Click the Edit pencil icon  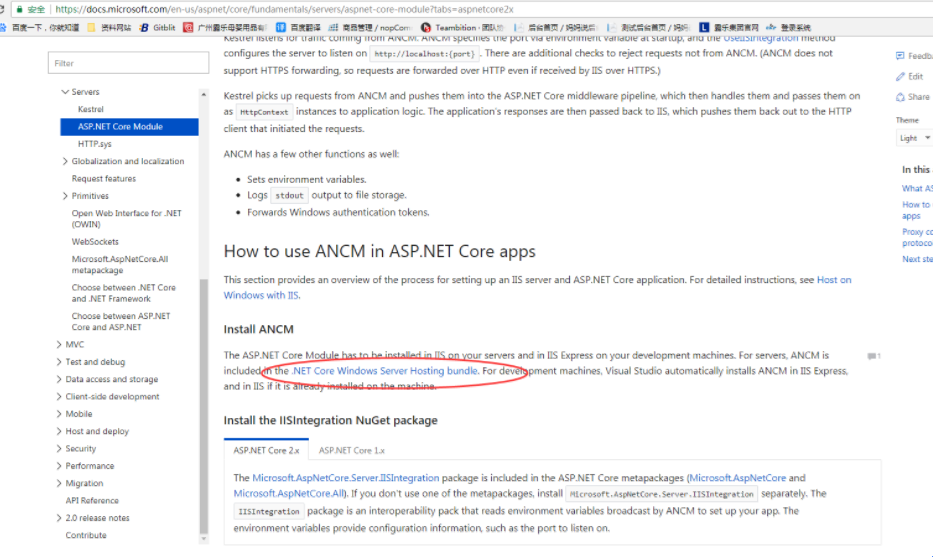[x=900, y=76]
